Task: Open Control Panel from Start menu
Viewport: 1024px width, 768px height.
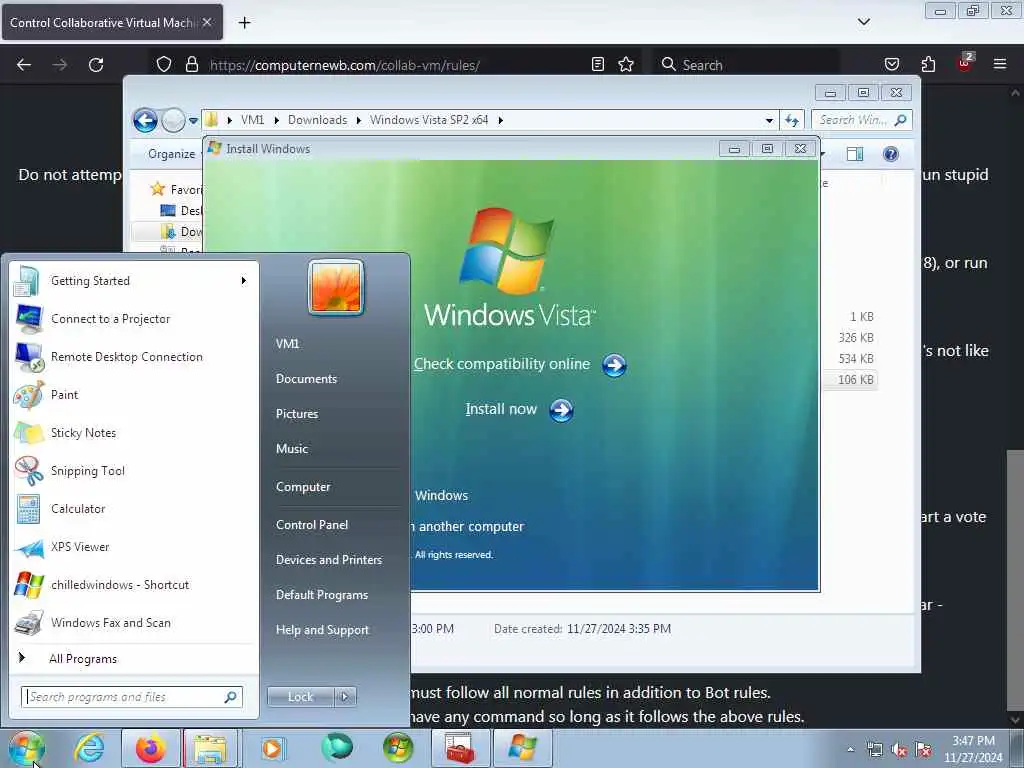Action: click(x=312, y=525)
